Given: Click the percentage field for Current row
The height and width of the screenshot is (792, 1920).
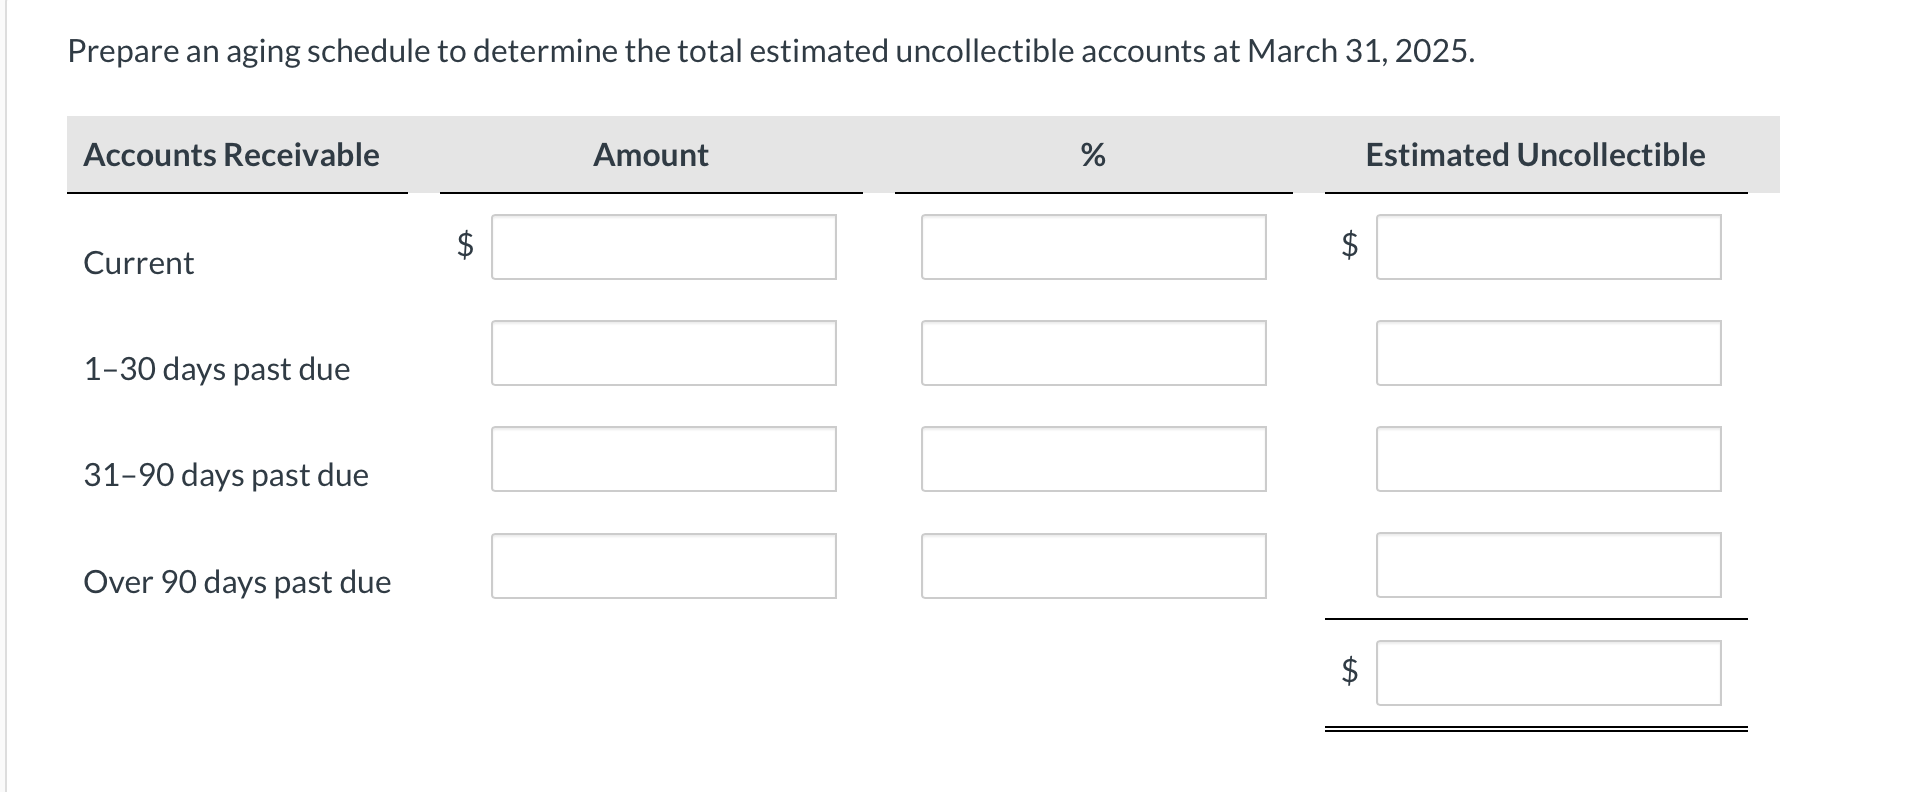Looking at the screenshot, I should point(1093,247).
